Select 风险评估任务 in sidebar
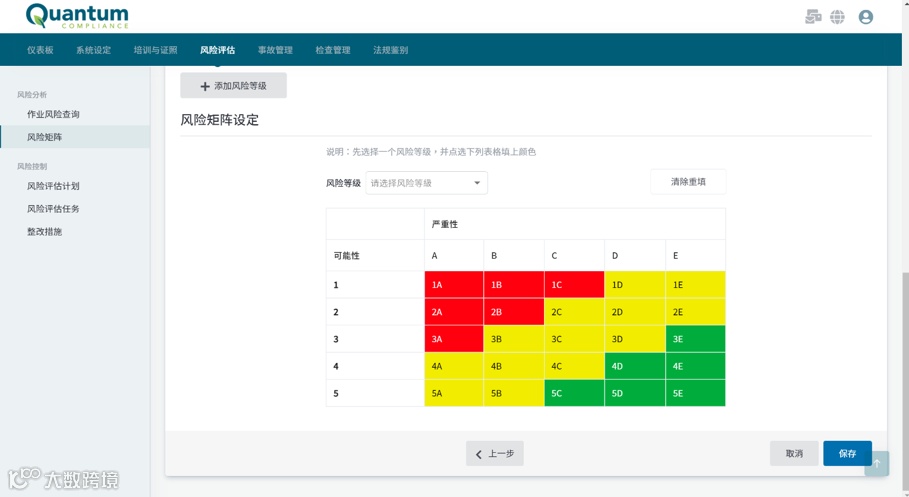909x497 pixels. point(75,209)
